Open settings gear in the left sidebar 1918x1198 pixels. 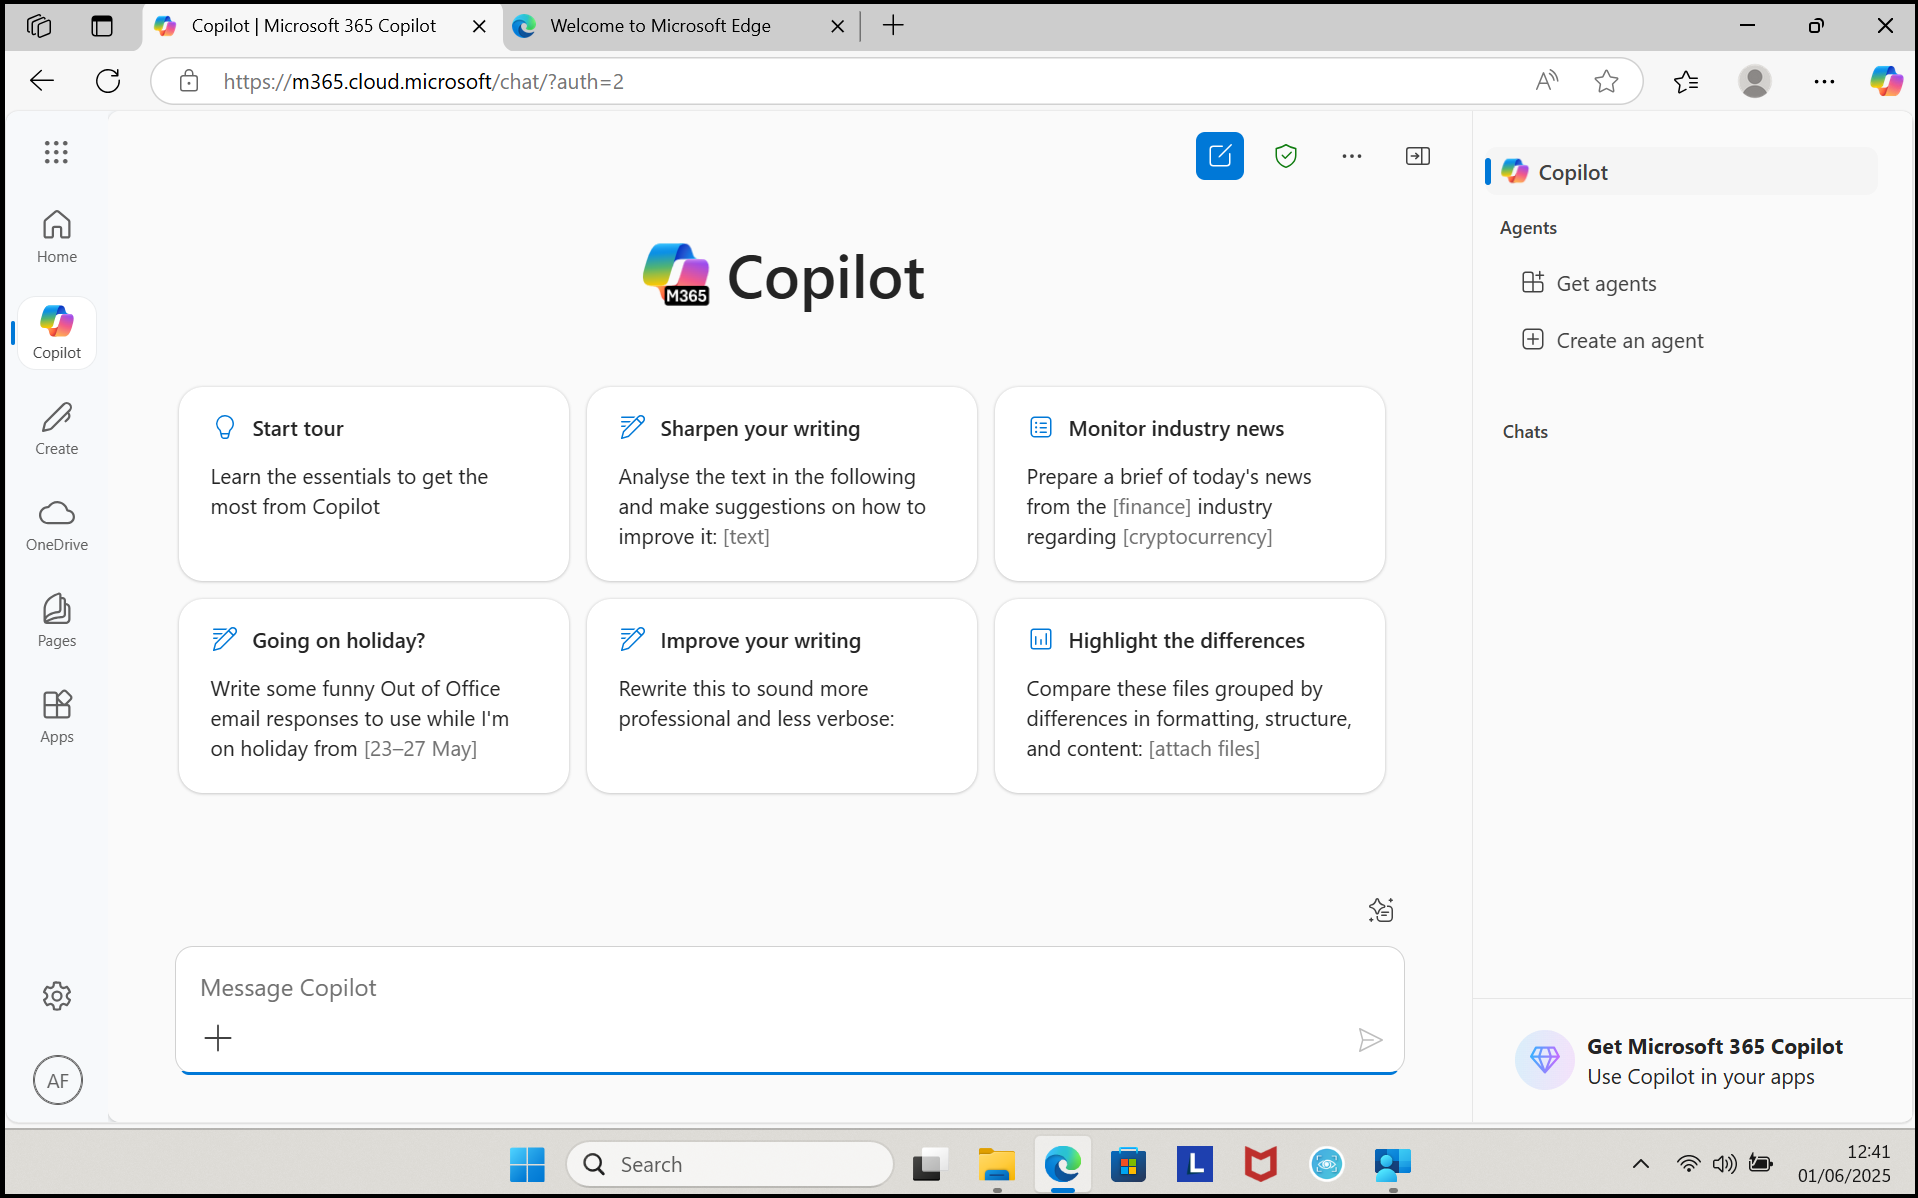coord(57,995)
